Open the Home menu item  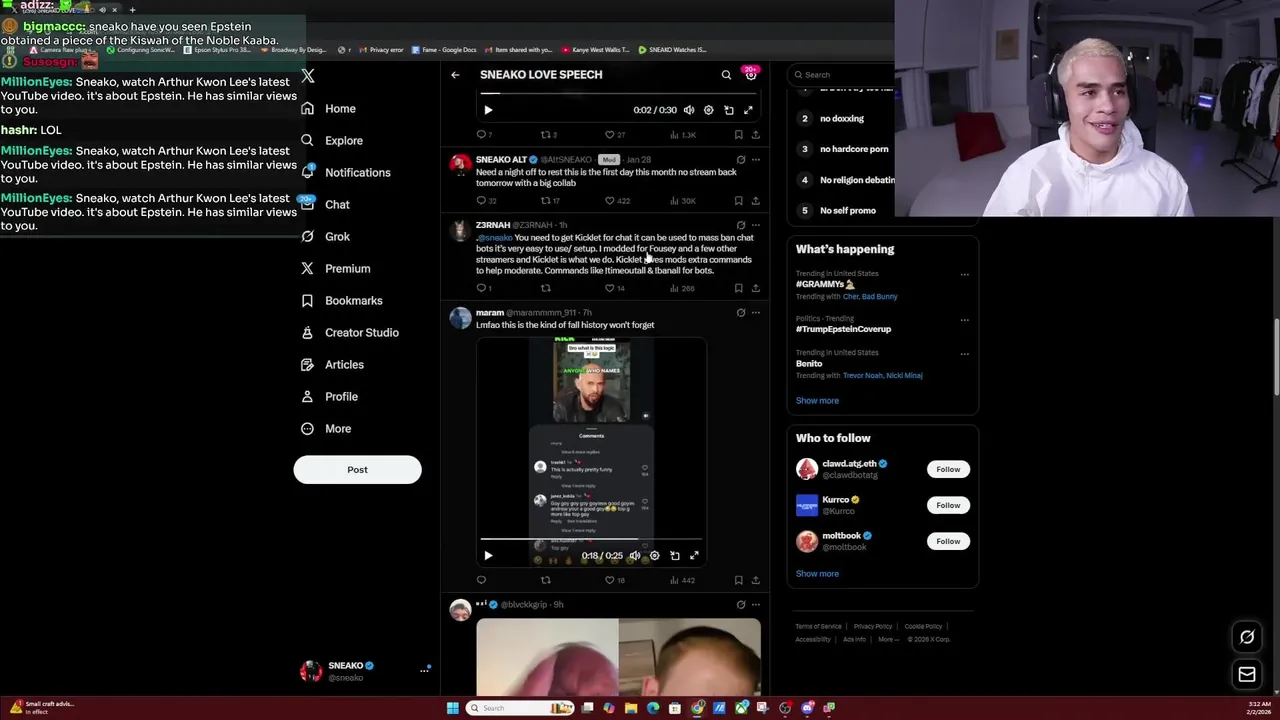click(328, 109)
